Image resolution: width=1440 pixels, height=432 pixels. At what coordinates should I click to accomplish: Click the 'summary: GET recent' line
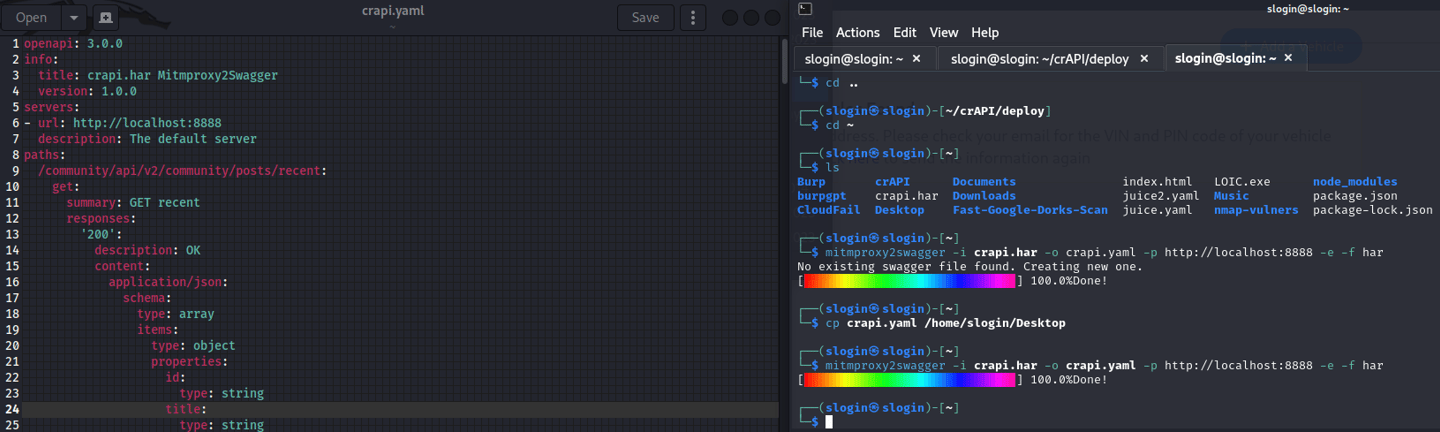(x=133, y=203)
